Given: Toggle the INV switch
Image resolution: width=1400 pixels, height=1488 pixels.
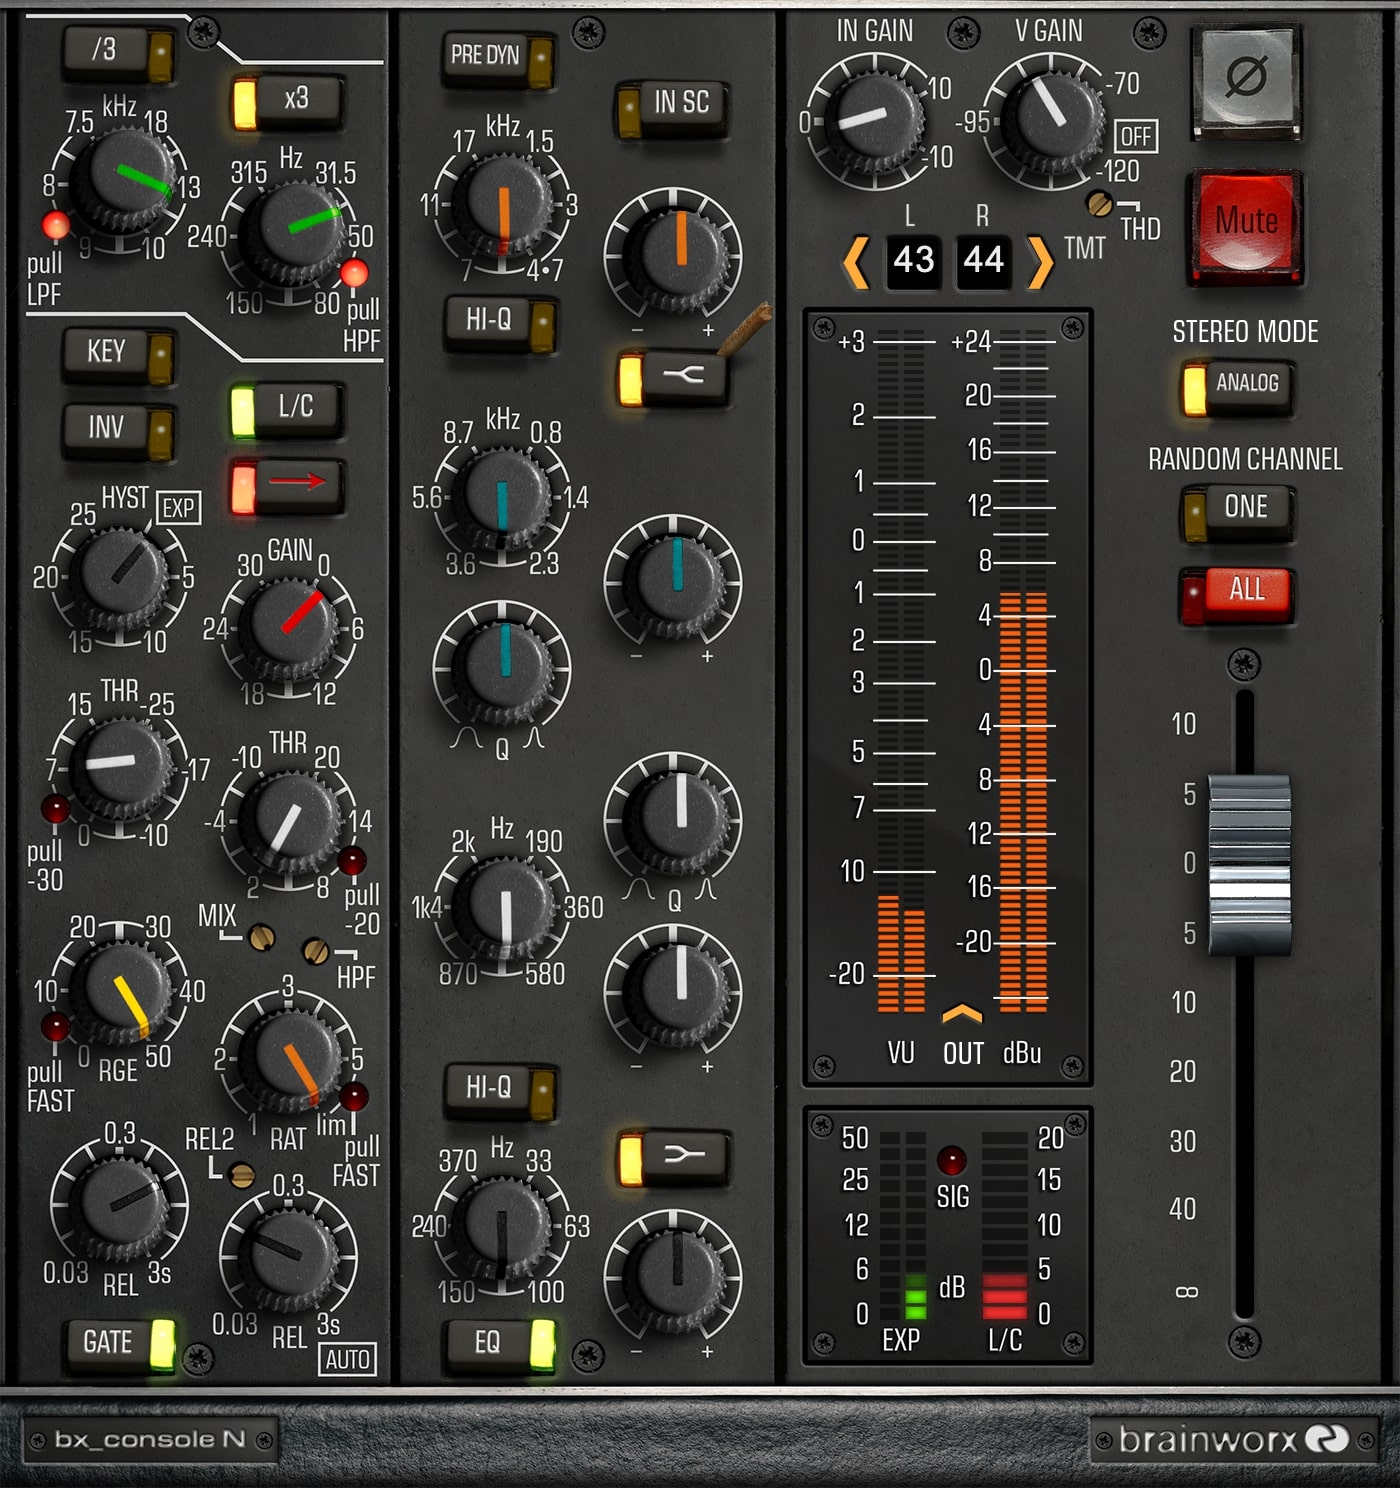Looking at the screenshot, I should (119, 432).
